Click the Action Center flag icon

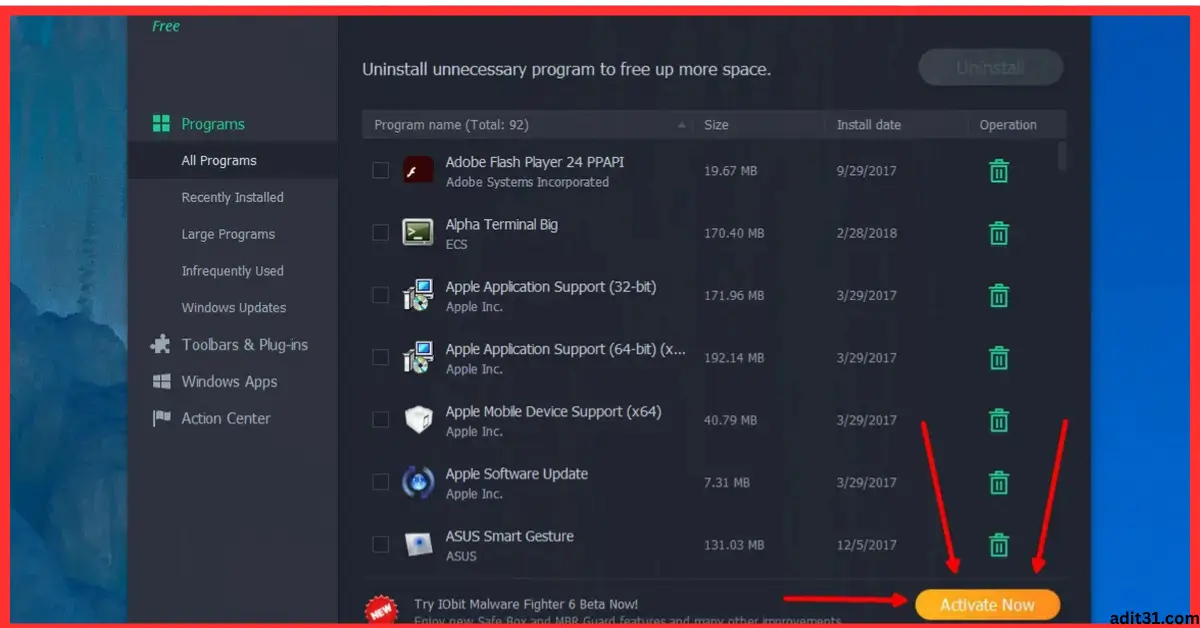coord(161,419)
